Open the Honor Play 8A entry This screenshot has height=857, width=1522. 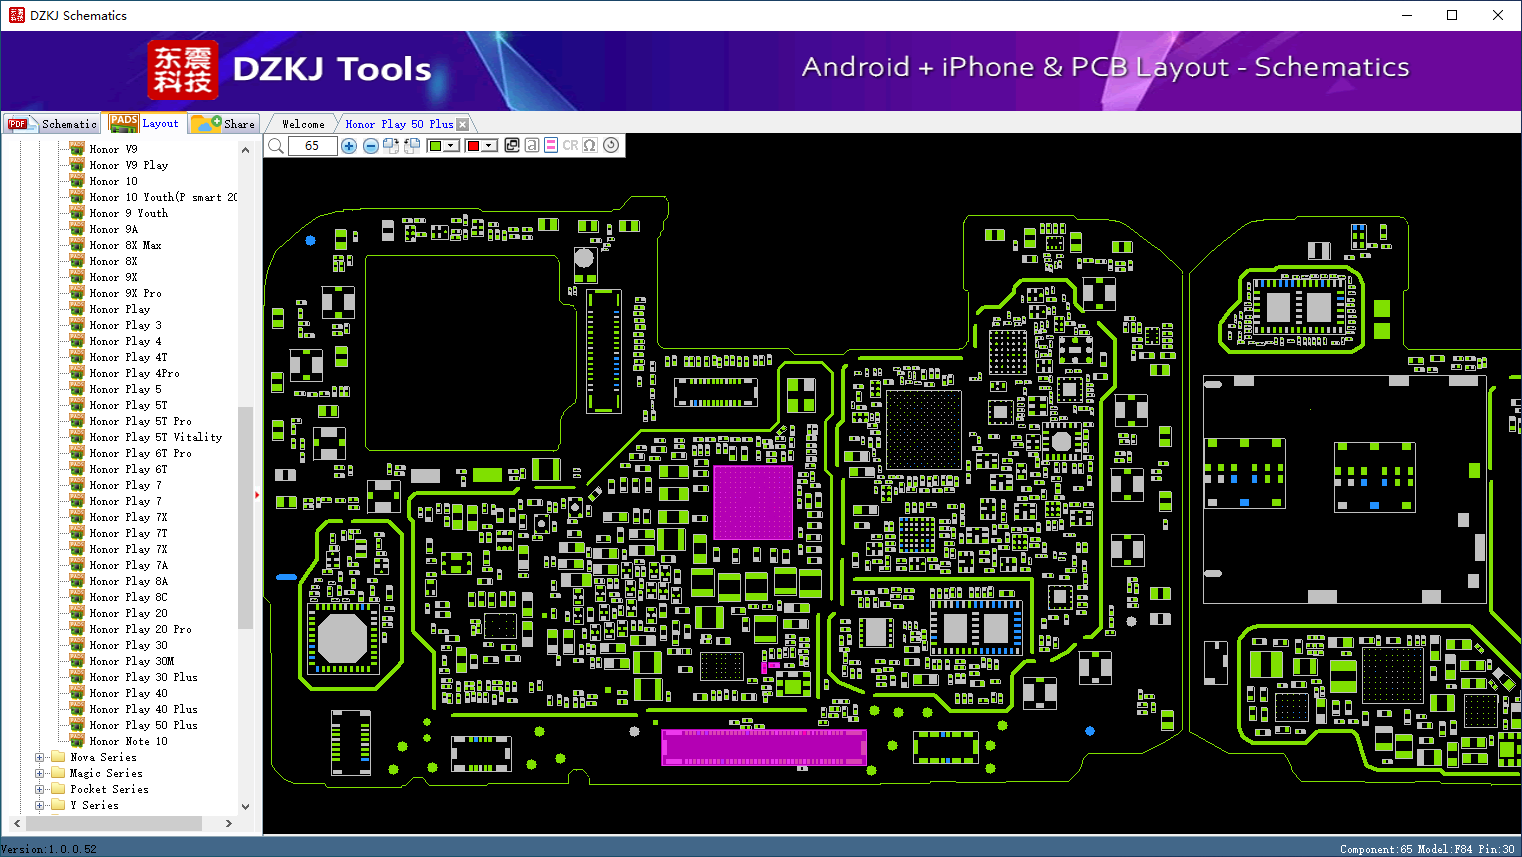[128, 581]
